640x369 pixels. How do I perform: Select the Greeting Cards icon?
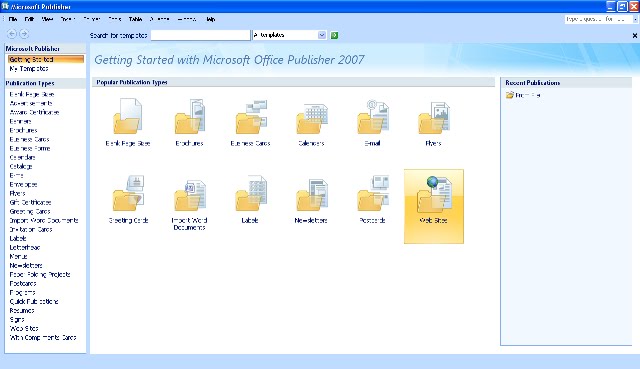click(x=128, y=193)
